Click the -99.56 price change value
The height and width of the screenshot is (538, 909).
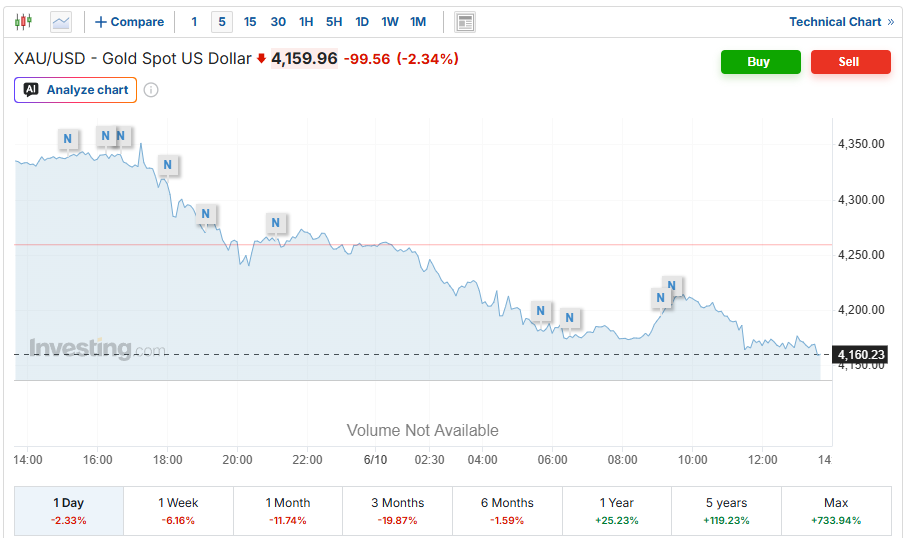pyautogui.click(x=367, y=59)
